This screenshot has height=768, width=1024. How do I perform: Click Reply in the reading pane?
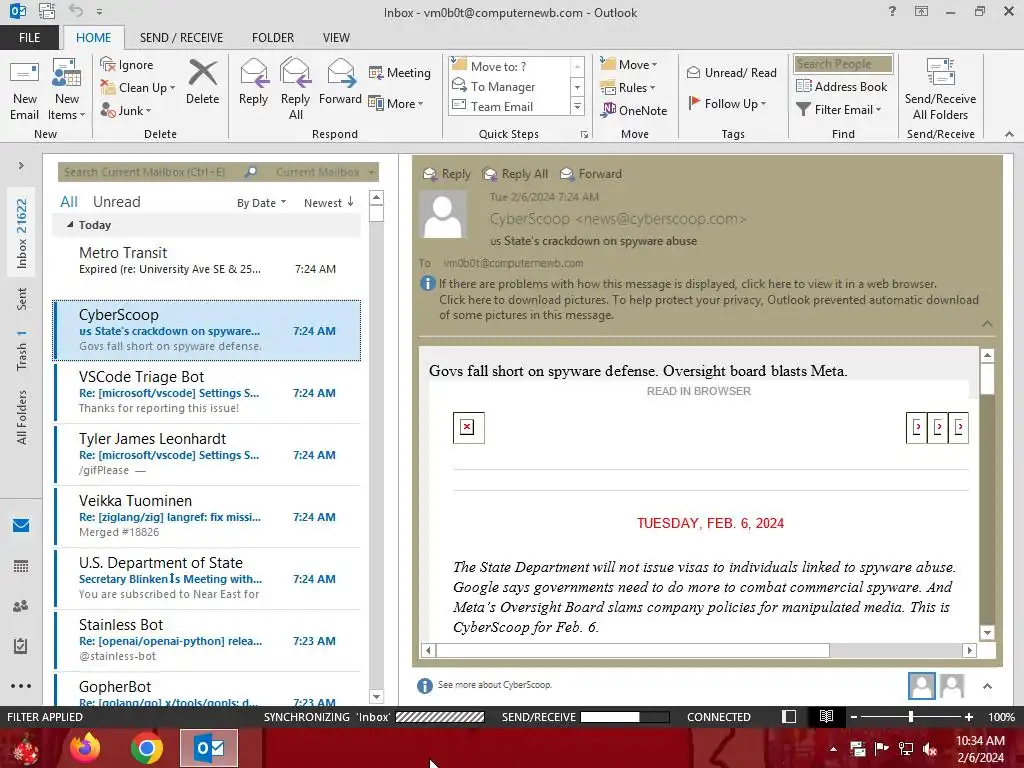point(447,174)
